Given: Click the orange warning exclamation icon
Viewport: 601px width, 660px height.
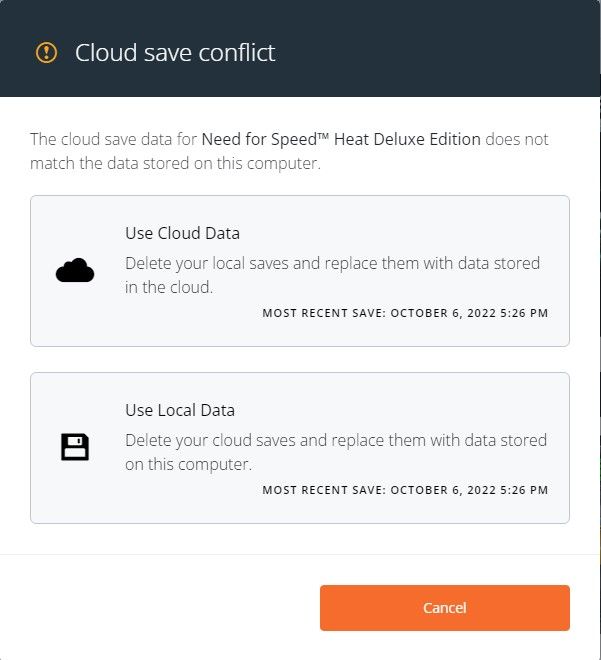Looking at the screenshot, I should (46, 52).
